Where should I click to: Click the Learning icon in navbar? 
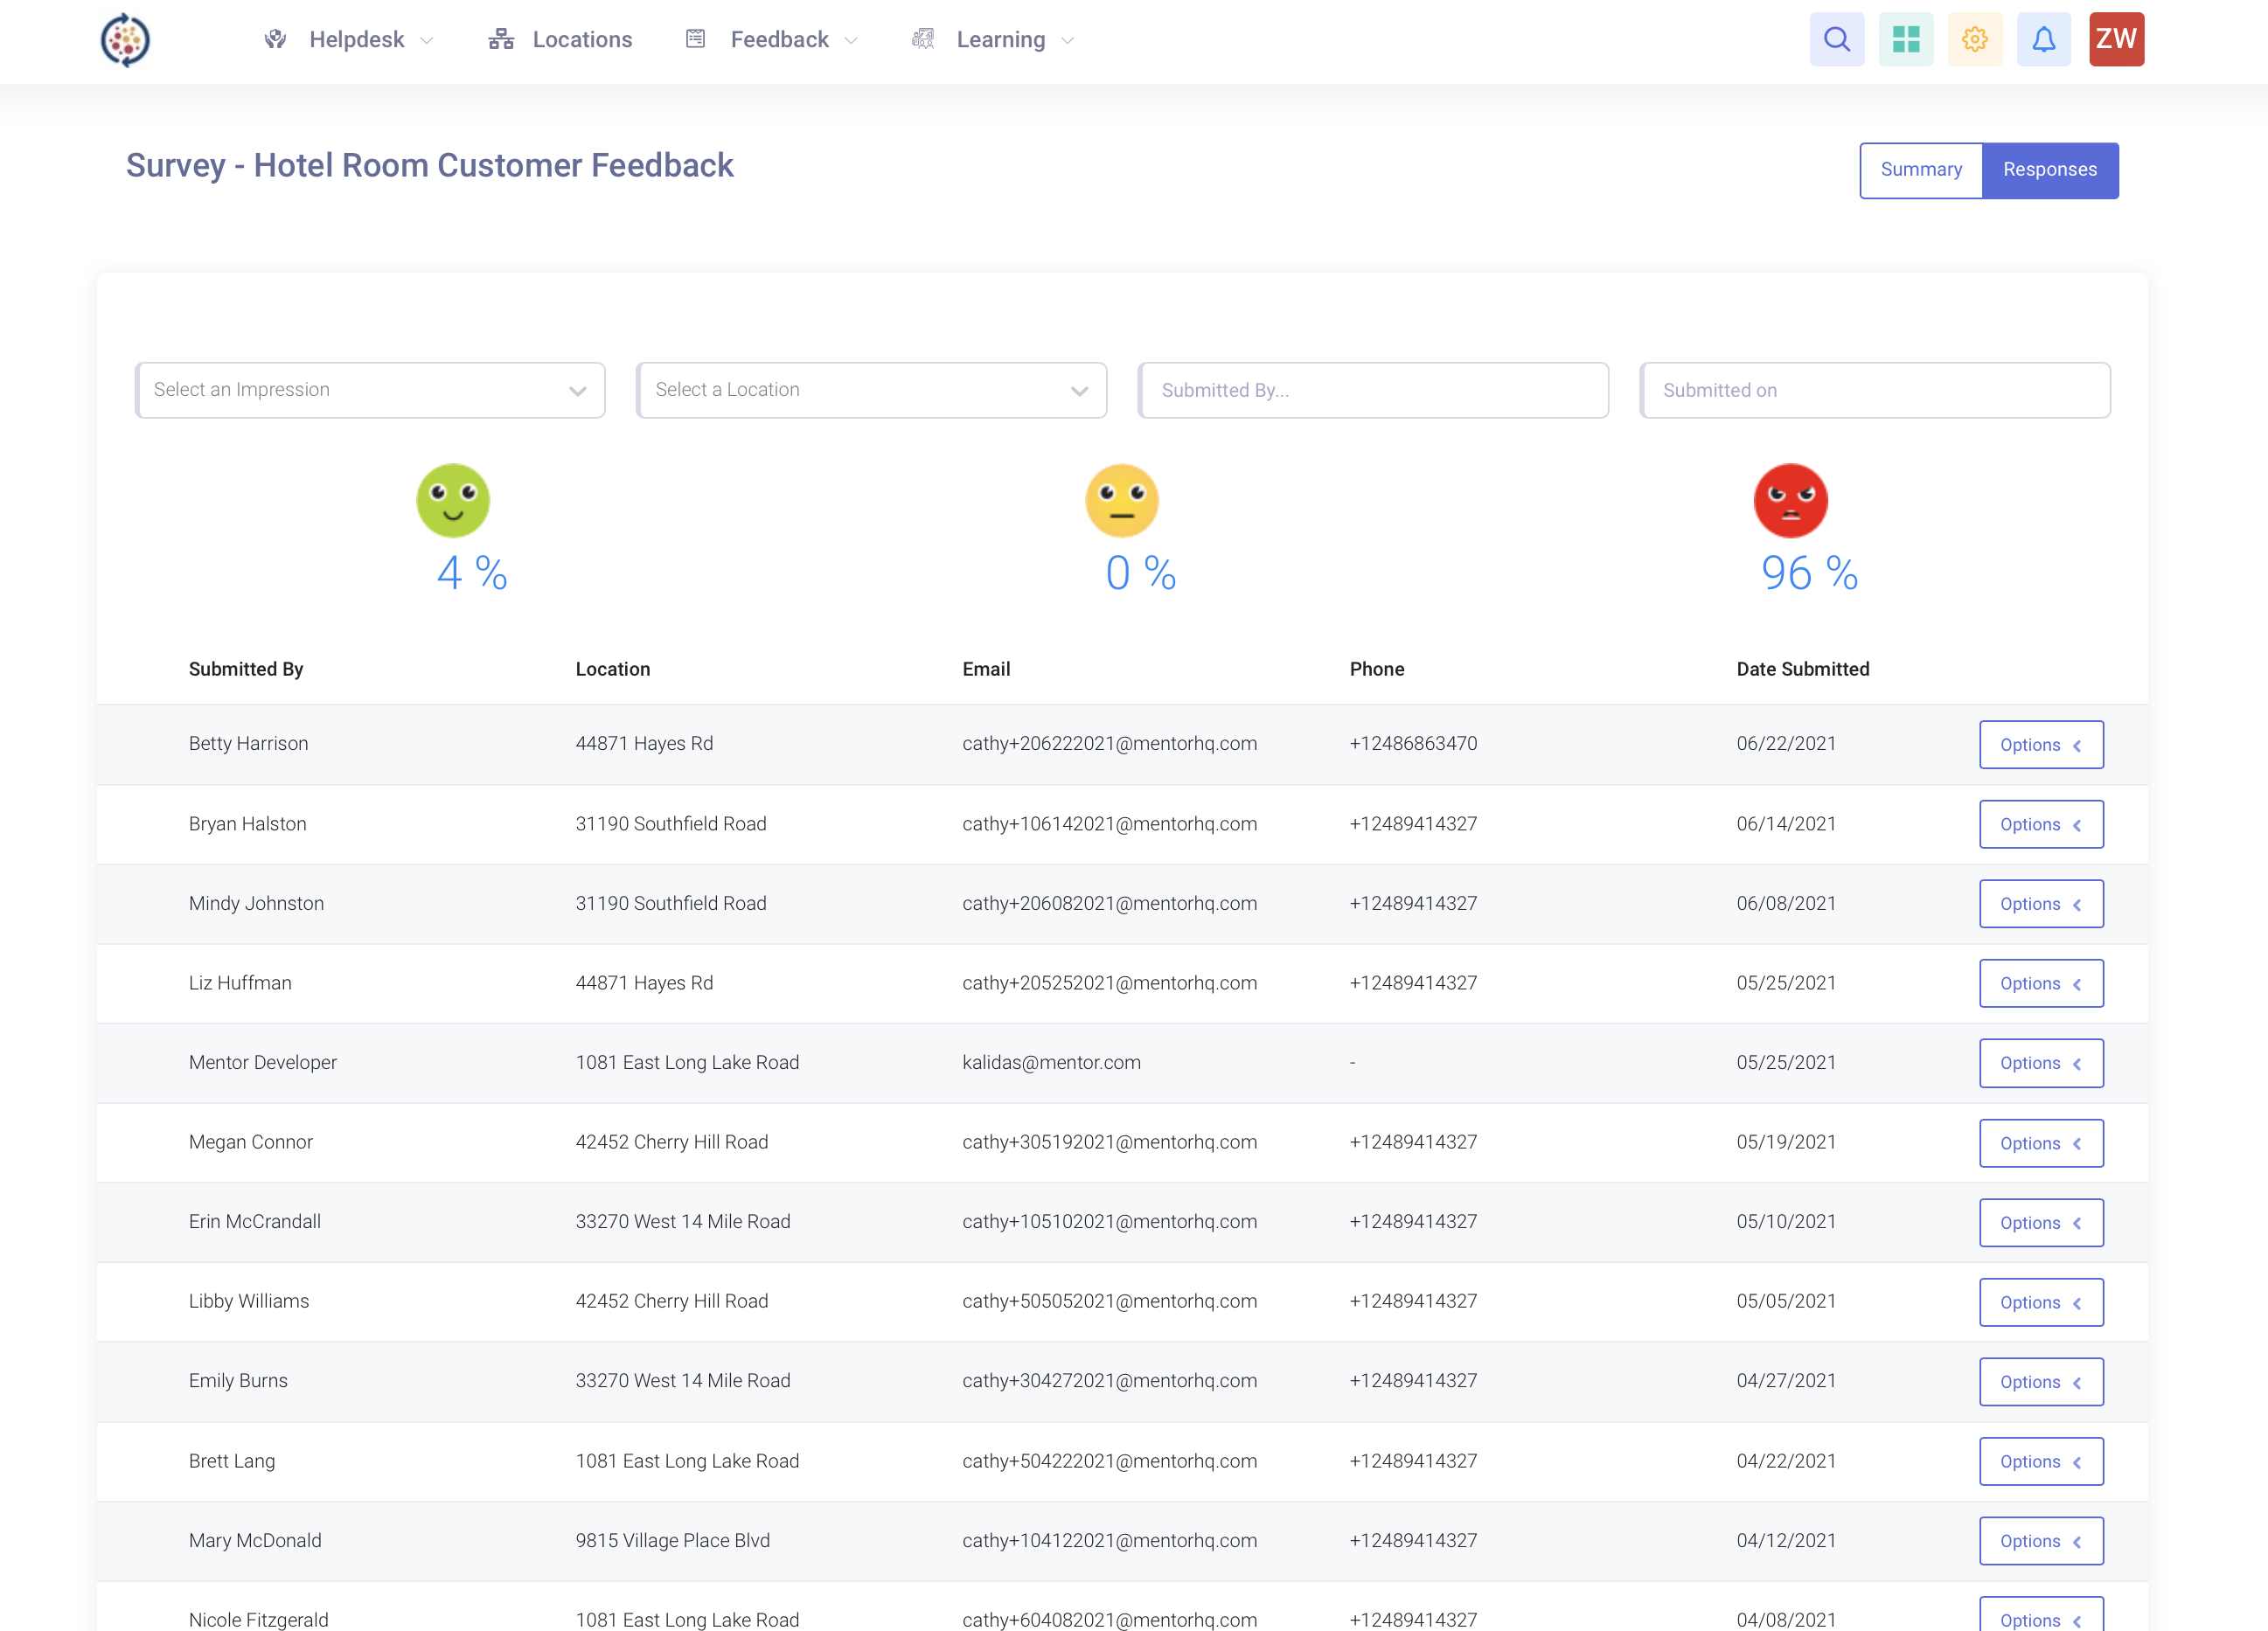click(923, 39)
